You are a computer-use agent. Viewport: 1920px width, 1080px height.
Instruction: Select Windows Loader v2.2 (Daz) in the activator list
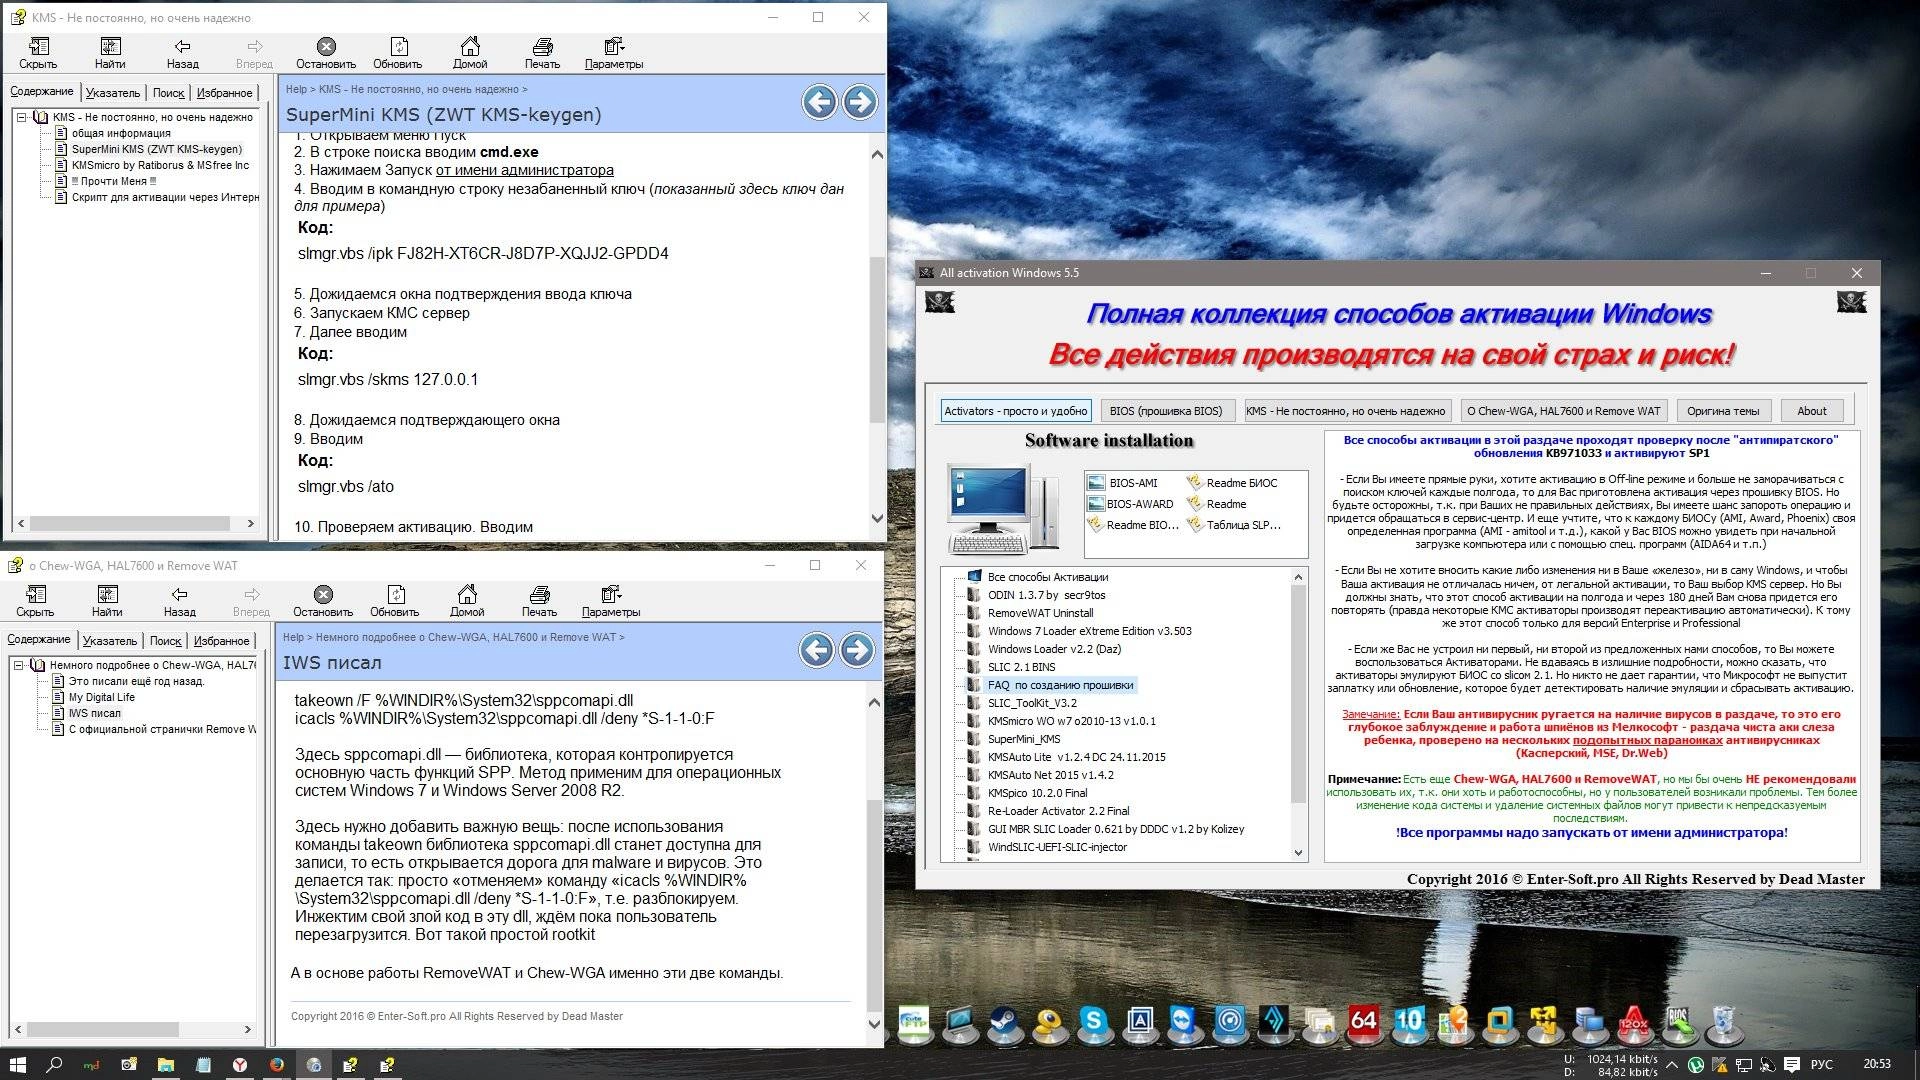coord(1054,649)
